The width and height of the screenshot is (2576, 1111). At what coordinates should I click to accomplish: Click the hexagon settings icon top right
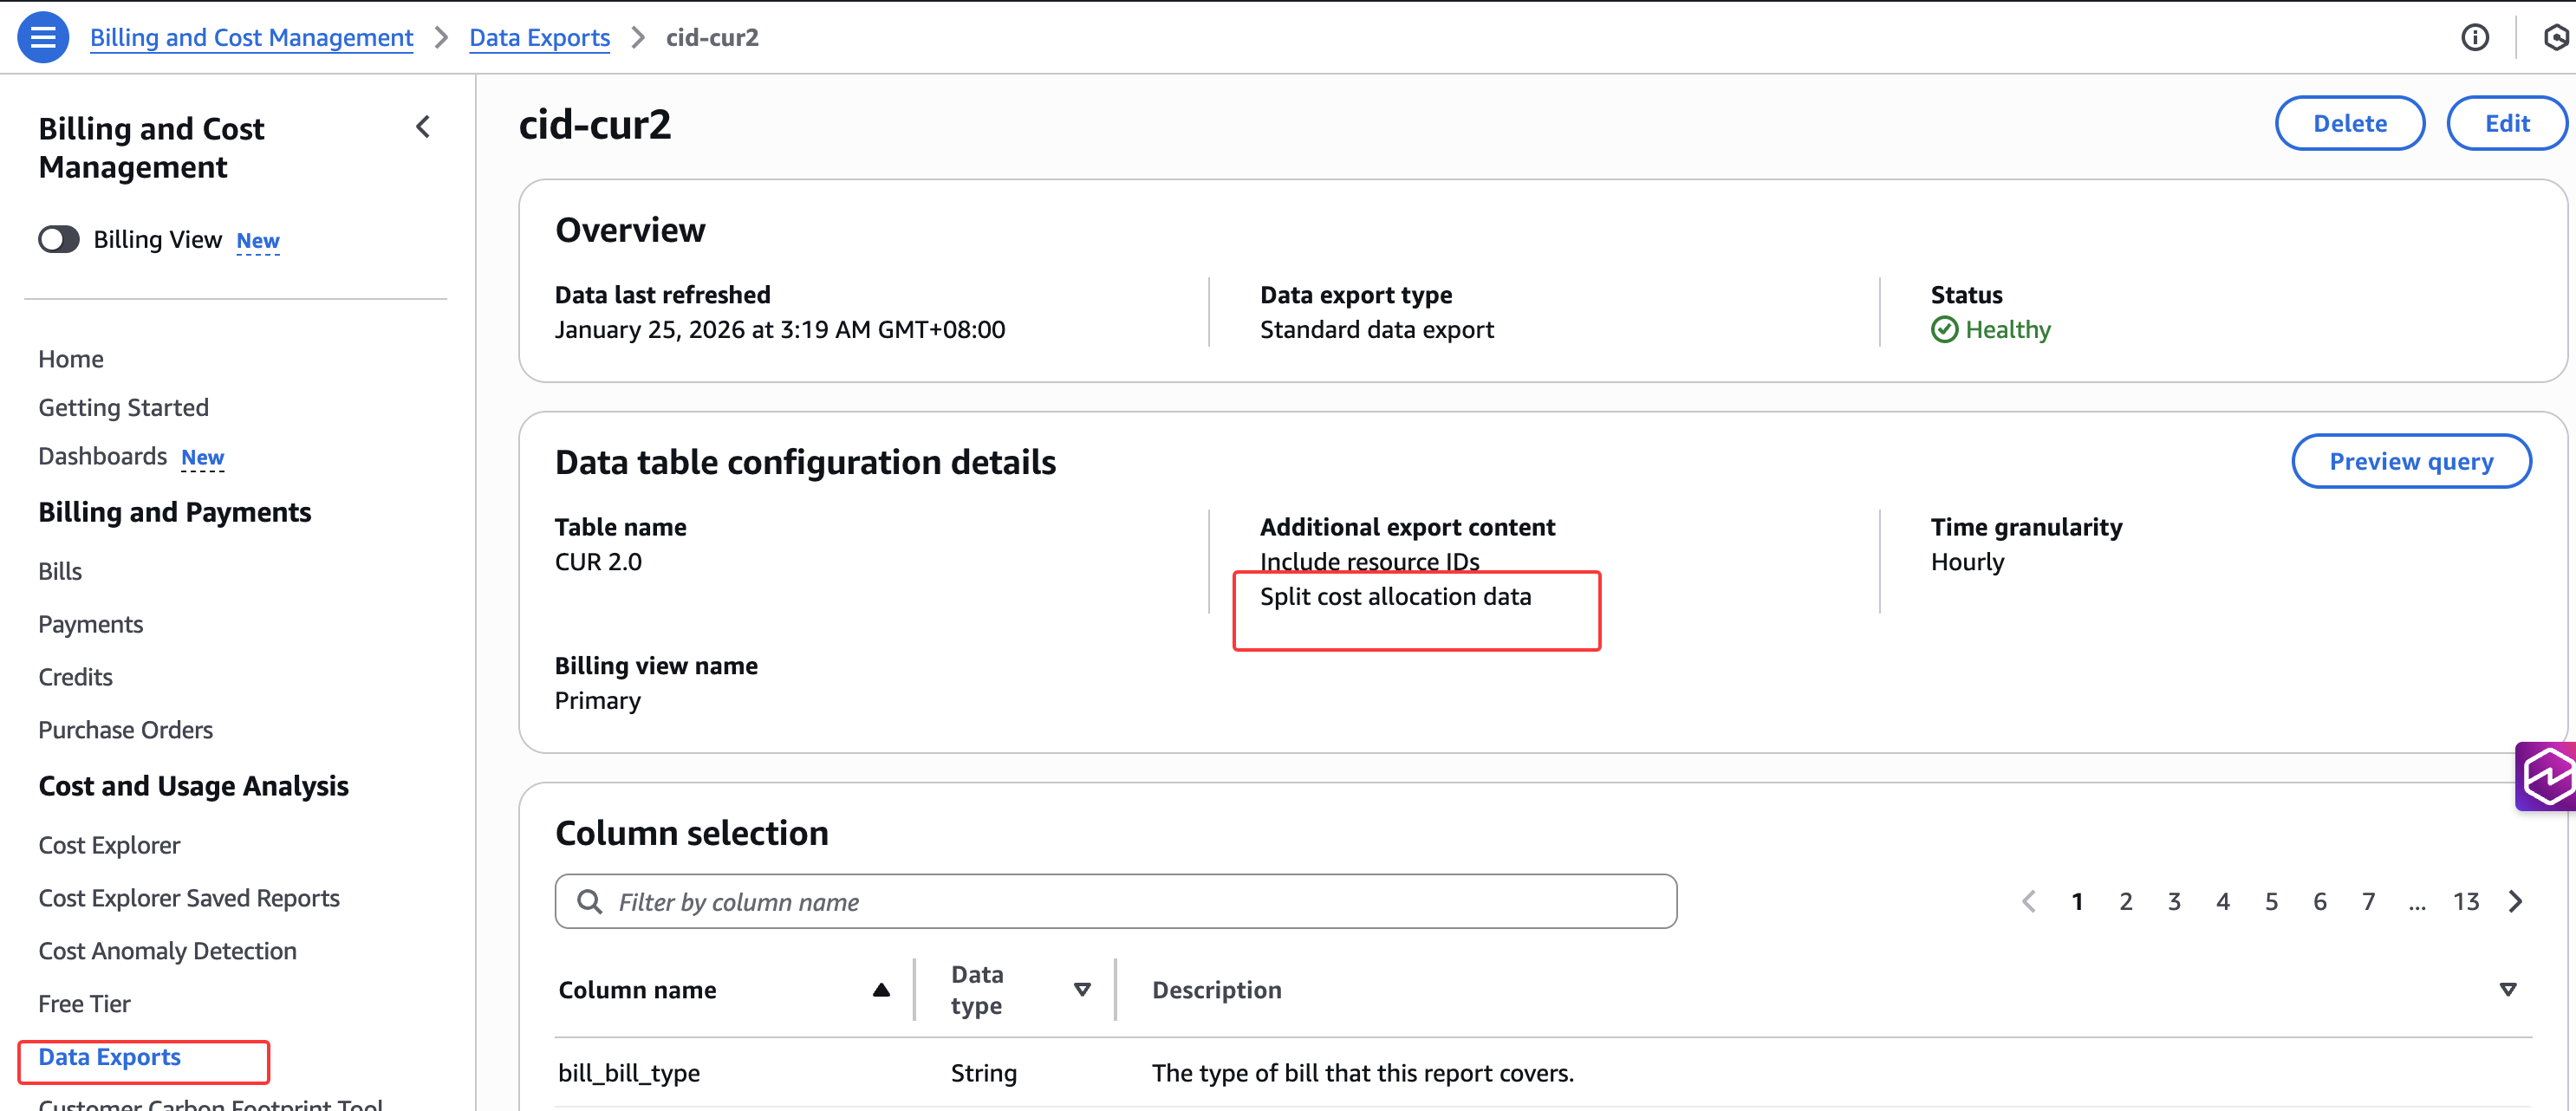[x=2555, y=38]
